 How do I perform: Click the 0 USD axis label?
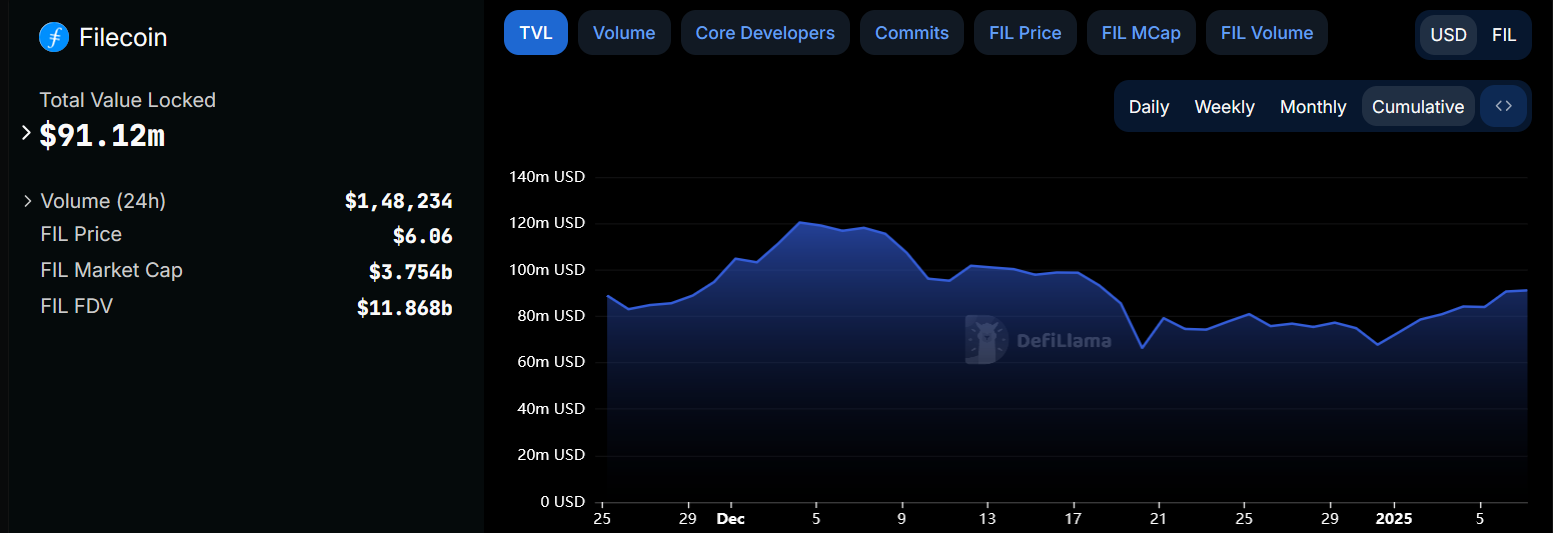(x=563, y=502)
